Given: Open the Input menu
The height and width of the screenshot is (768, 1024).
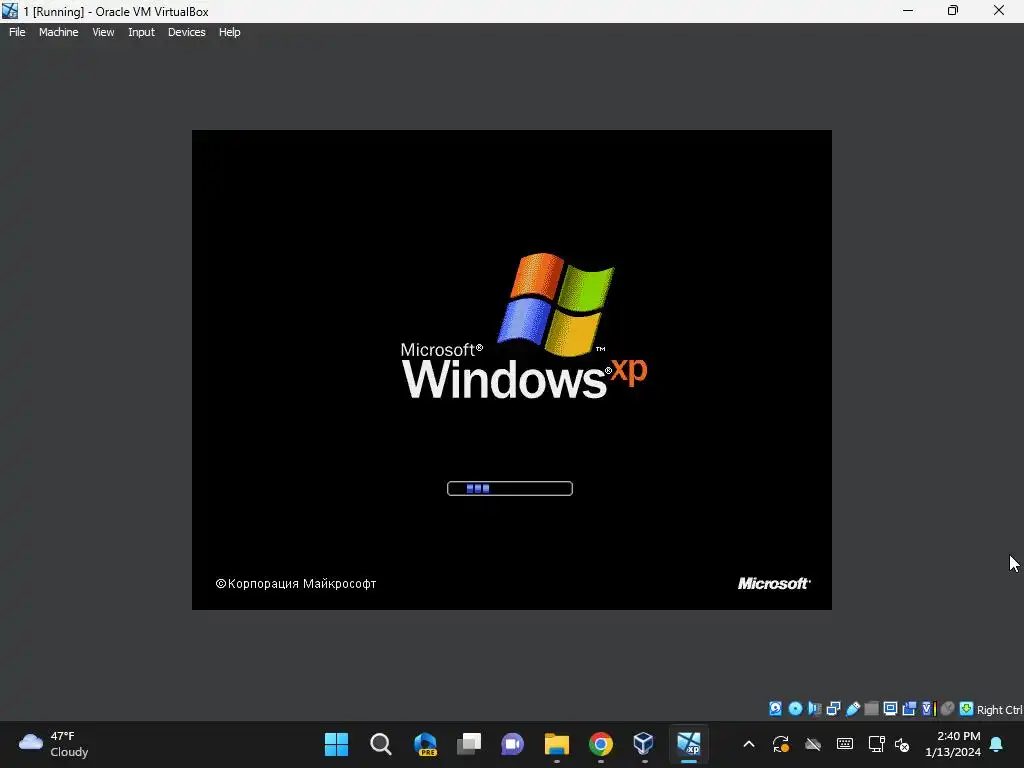Looking at the screenshot, I should coord(141,32).
